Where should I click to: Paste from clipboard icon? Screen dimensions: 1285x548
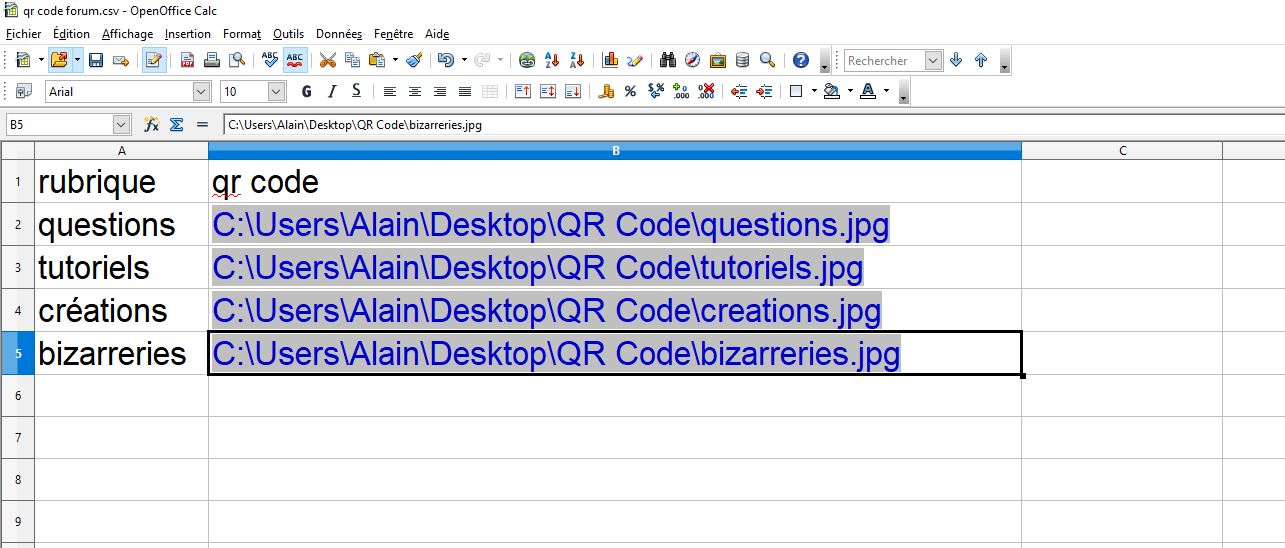tap(377, 60)
